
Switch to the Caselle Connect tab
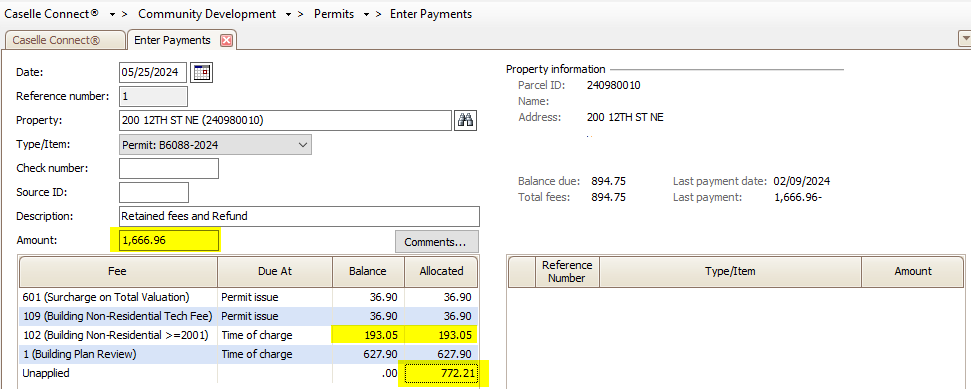pyautogui.click(x=64, y=40)
